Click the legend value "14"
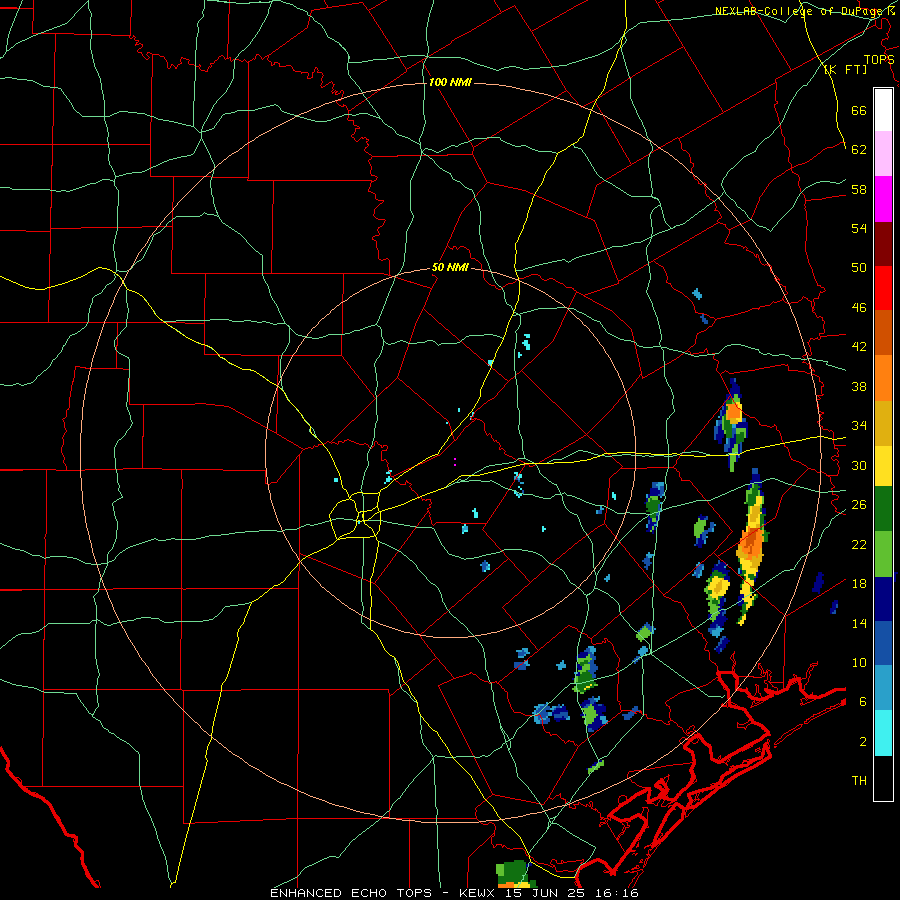The height and width of the screenshot is (900, 900). 859,623
